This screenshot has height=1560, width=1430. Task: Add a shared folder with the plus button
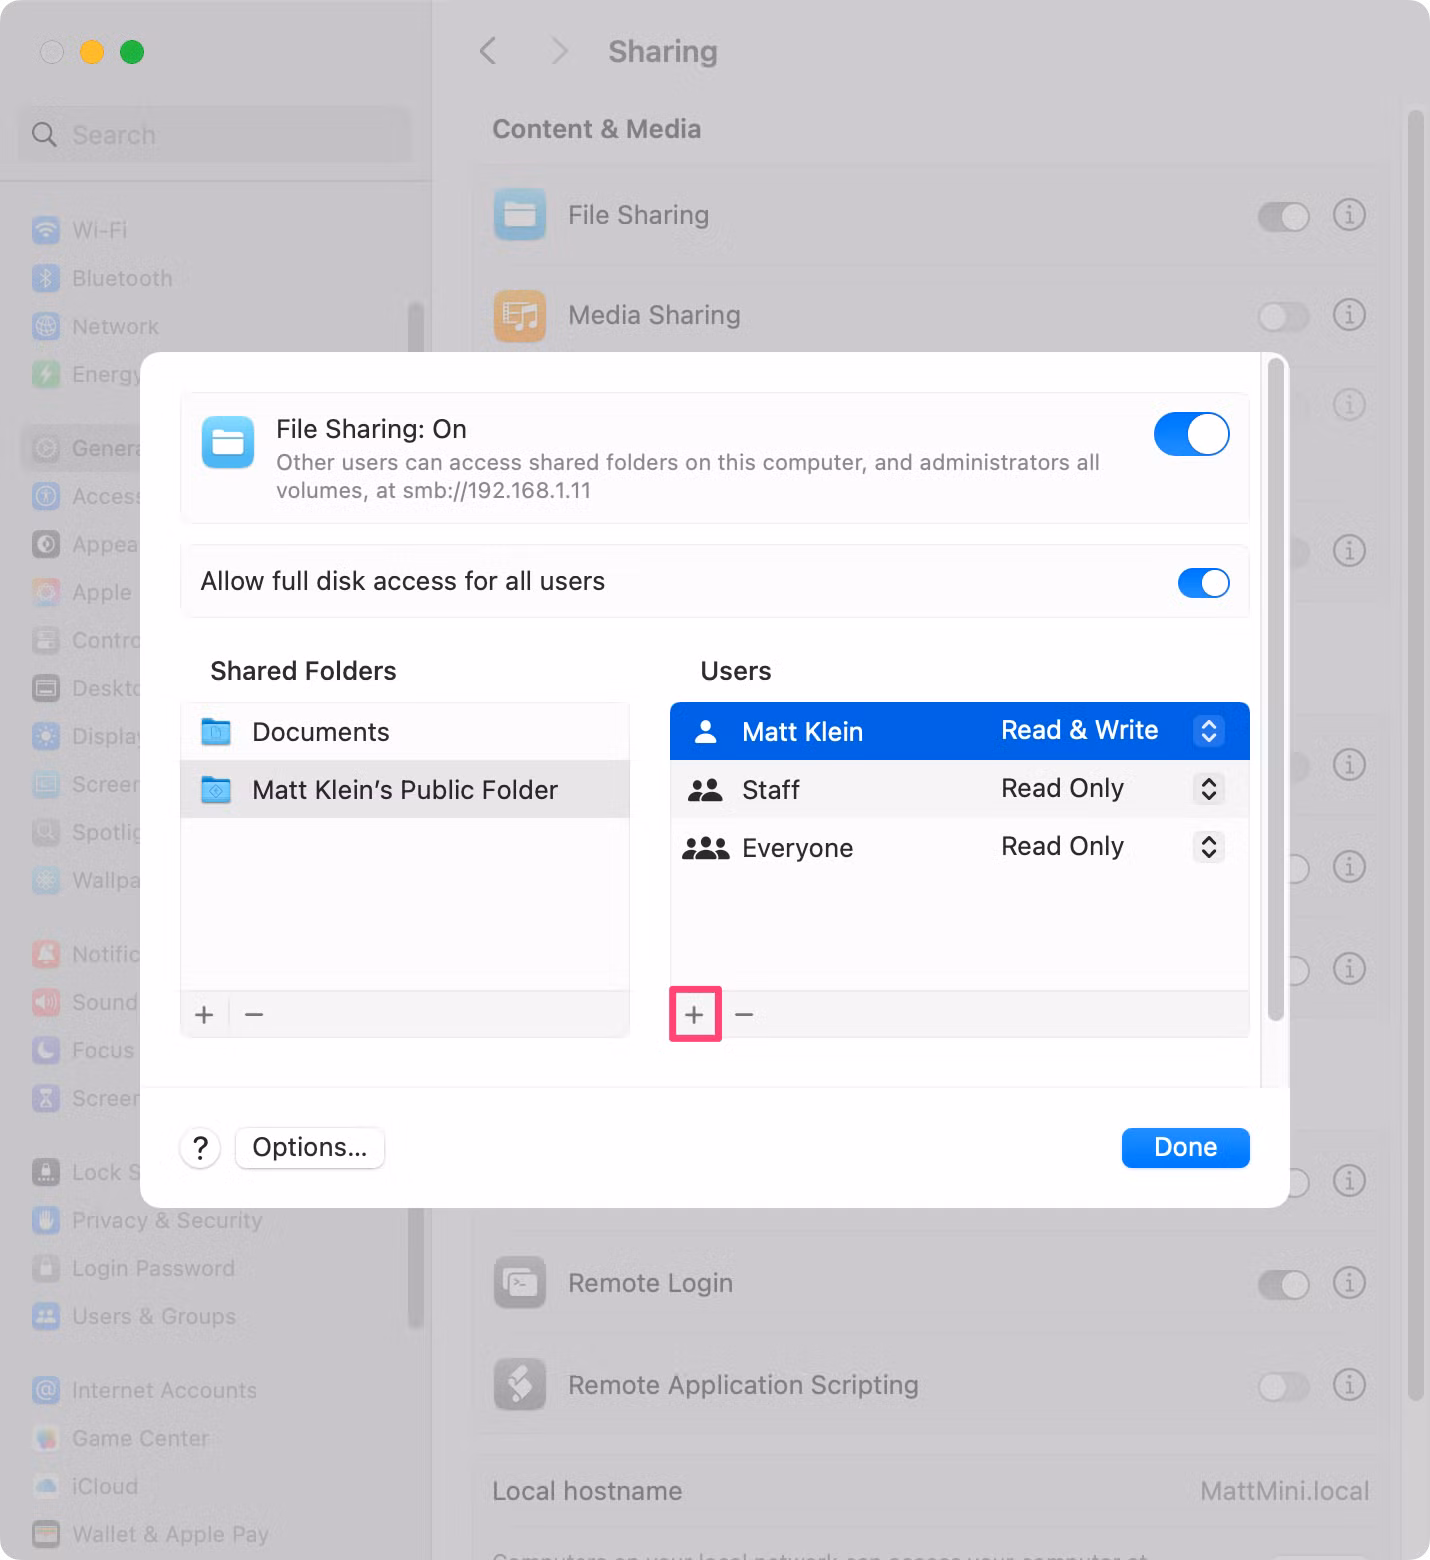[x=204, y=1015]
